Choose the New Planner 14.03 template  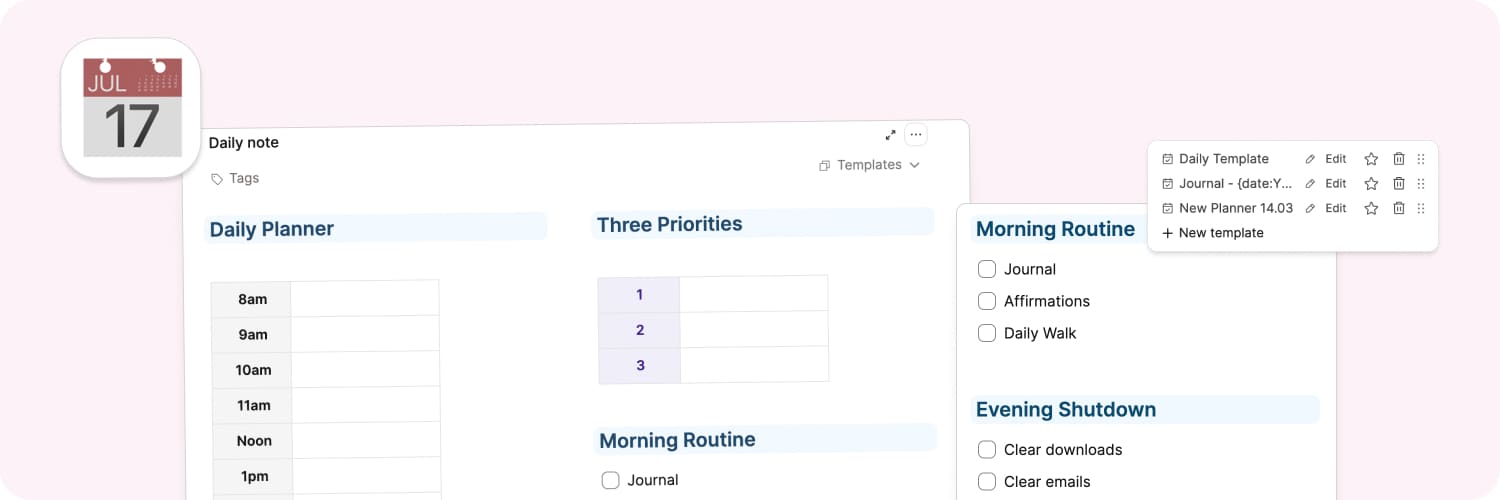(x=1235, y=209)
